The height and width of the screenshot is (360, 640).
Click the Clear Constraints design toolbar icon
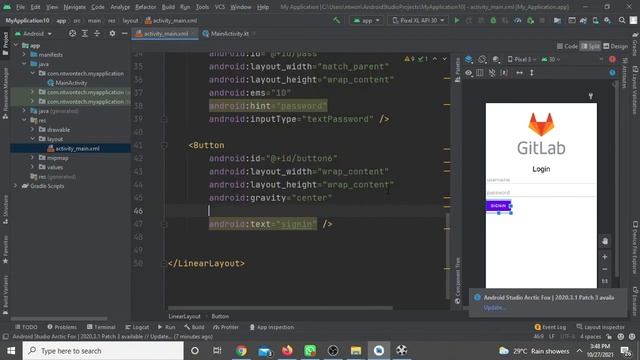coord(492,73)
